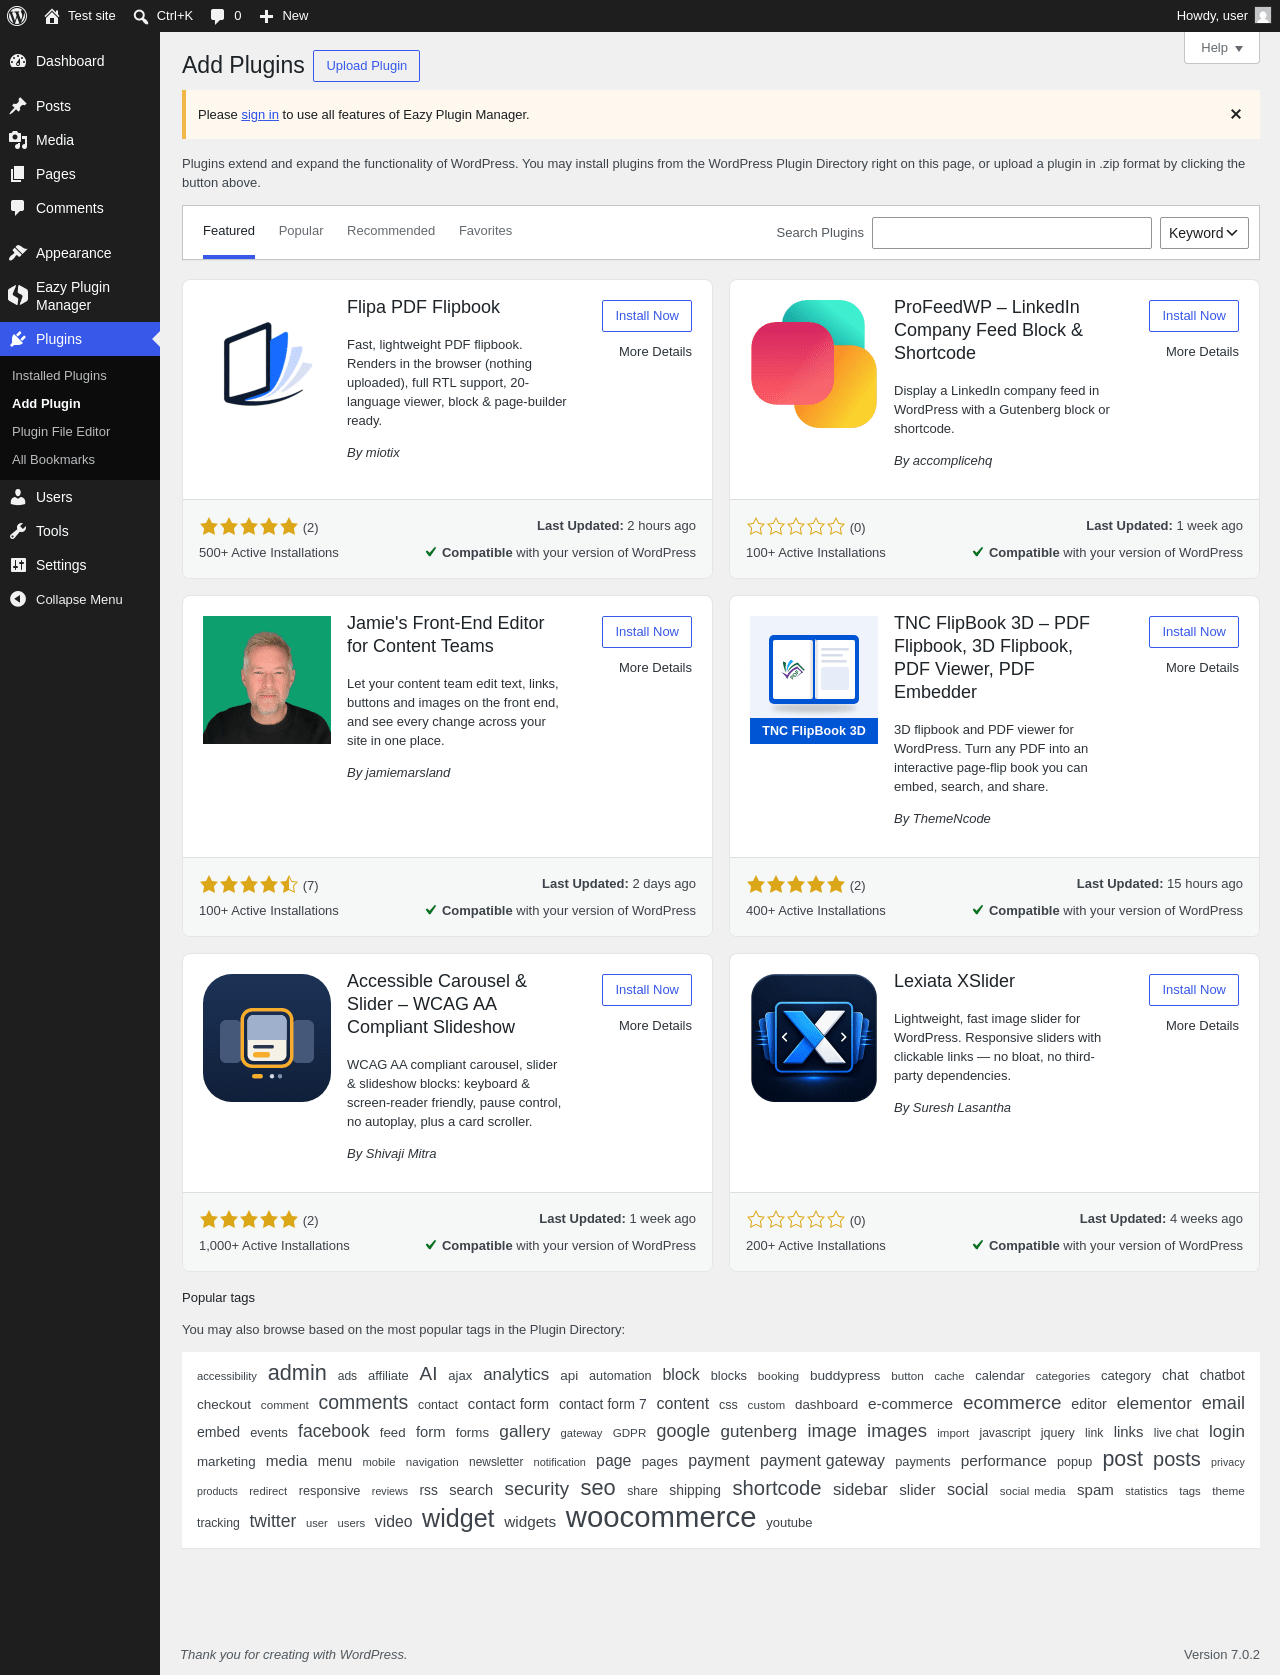The image size is (1280, 1675).
Task: Expand the Help dropdown
Action: coord(1222,48)
